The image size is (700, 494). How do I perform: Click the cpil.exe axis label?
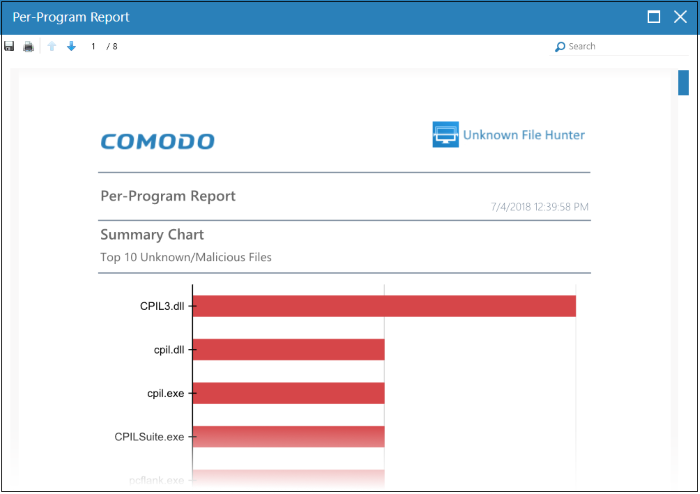166,394
